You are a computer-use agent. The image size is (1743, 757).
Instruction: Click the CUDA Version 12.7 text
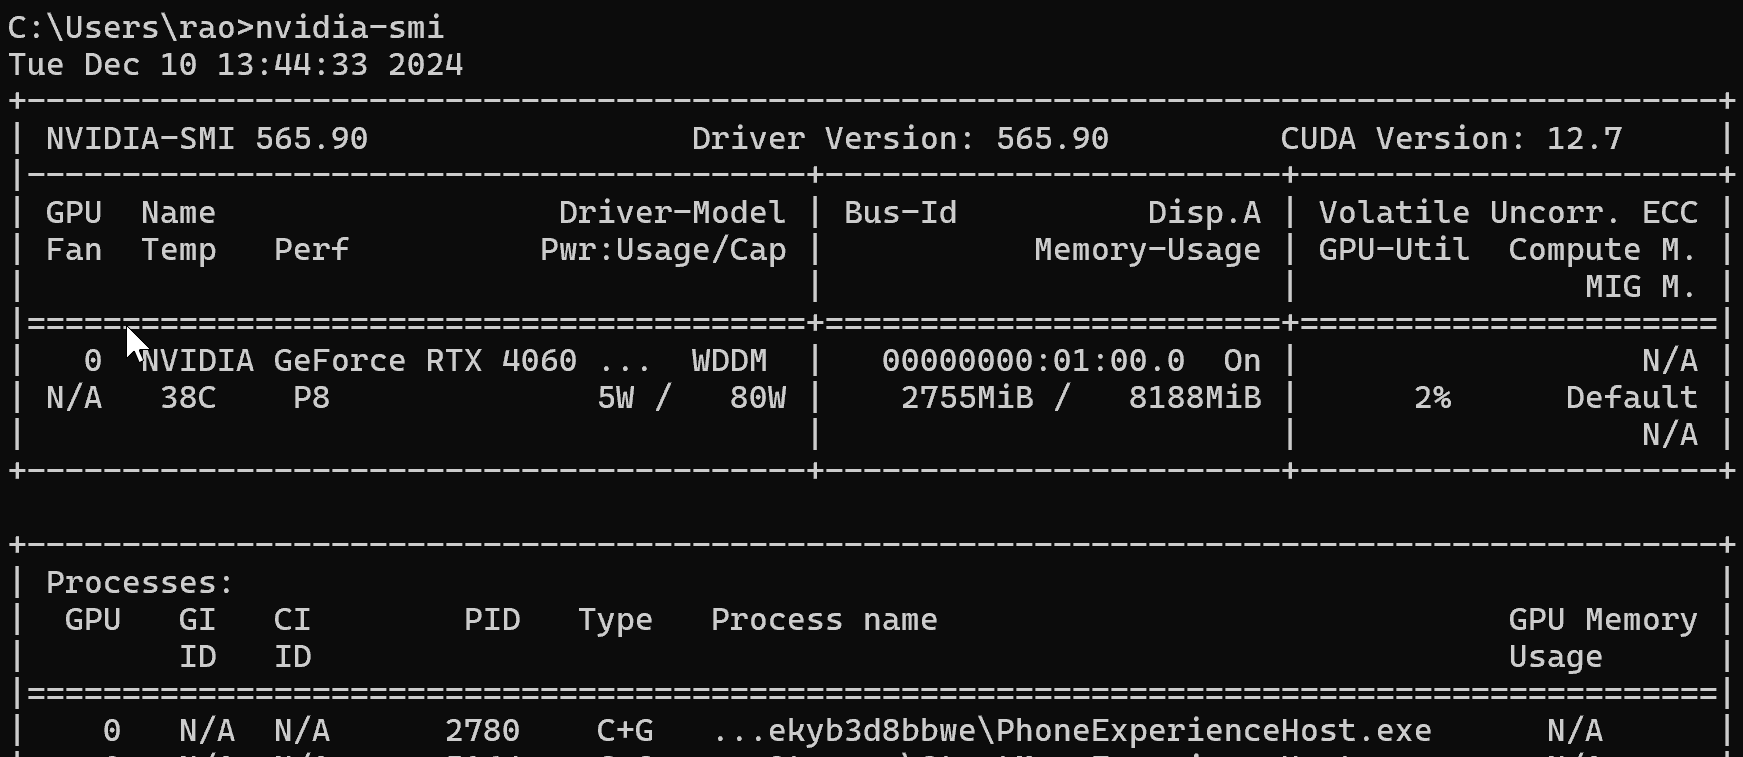pos(1451,138)
